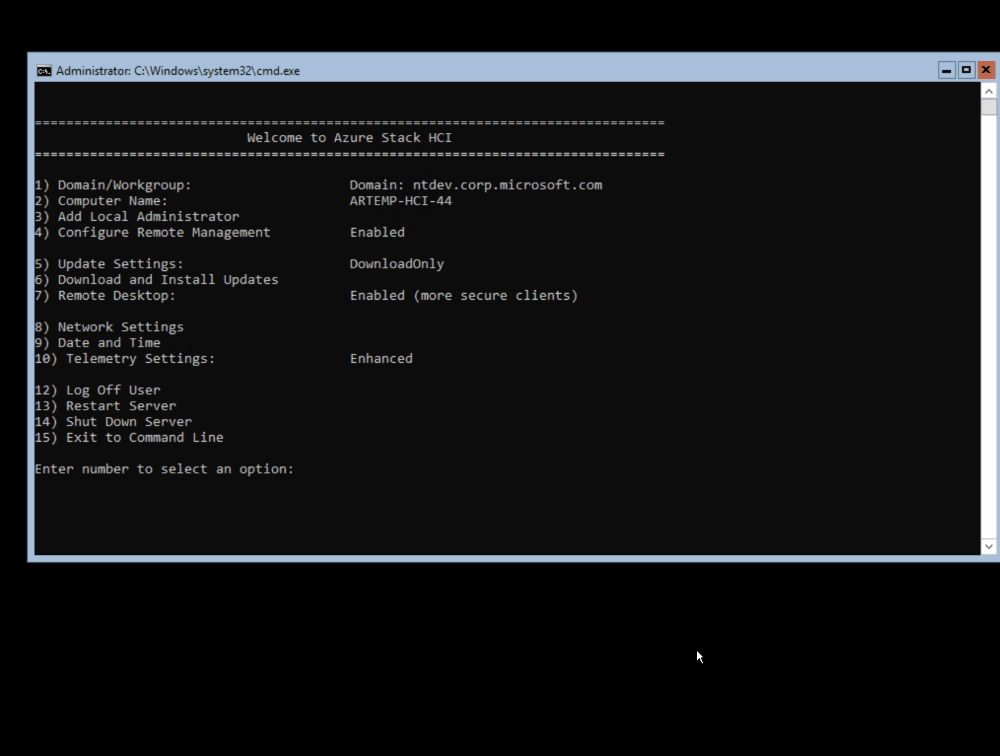The width and height of the screenshot is (1000, 756).
Task: Click the scrollbar up arrow
Action: [x=989, y=91]
